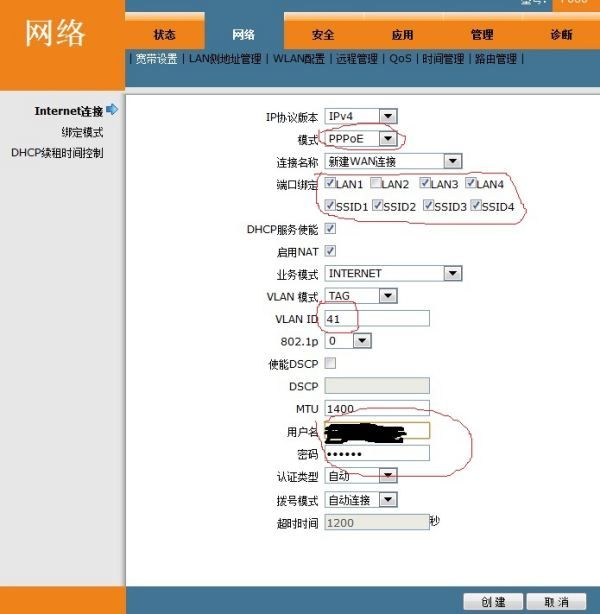
Task: Select the 网络 tab
Action: point(244,35)
